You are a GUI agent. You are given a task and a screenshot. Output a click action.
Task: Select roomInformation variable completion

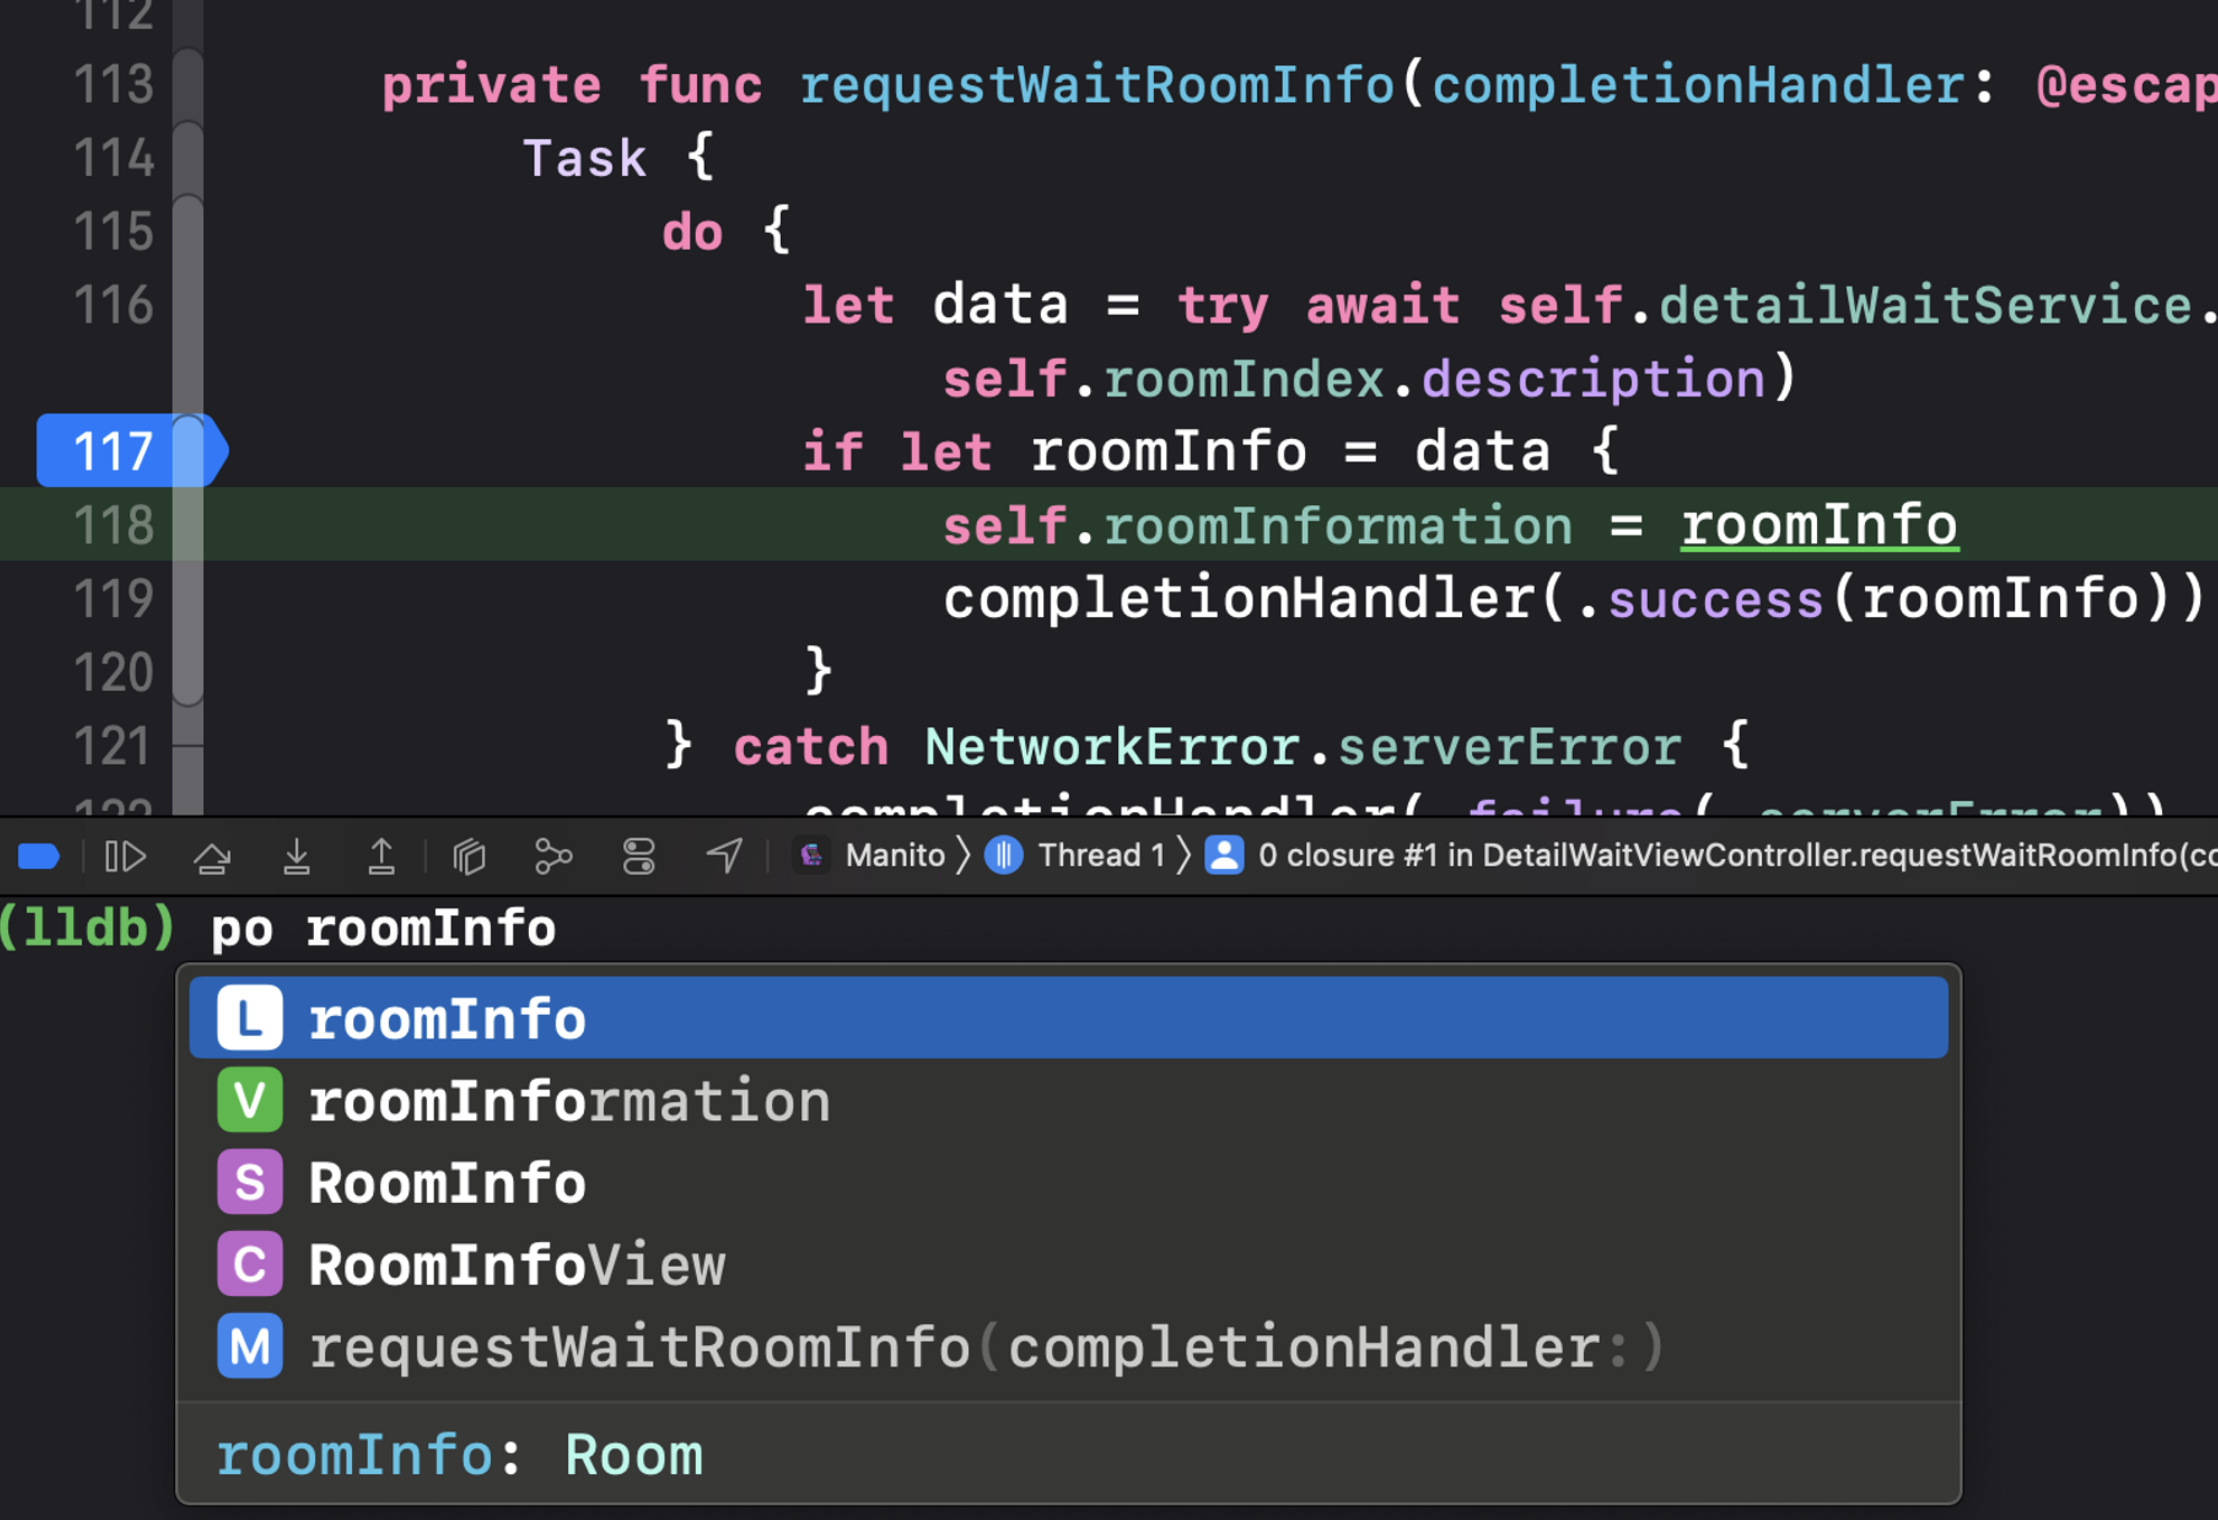pyautogui.click(x=568, y=1101)
